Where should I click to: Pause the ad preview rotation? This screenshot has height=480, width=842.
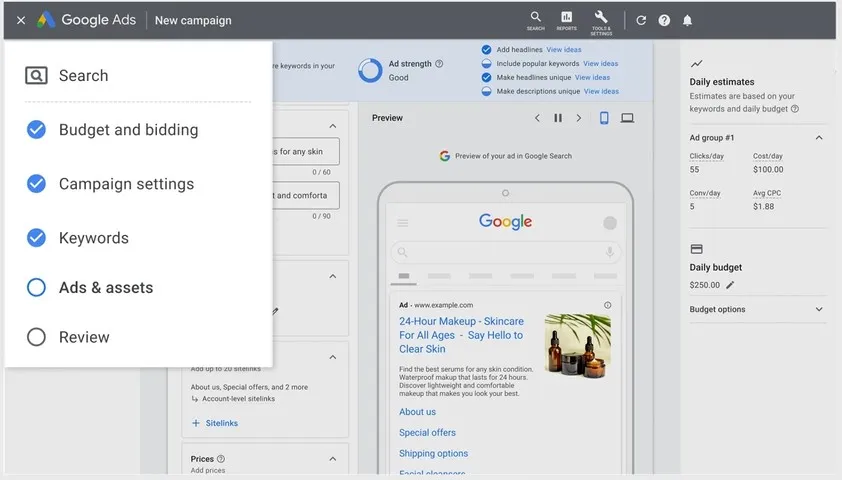tap(558, 118)
